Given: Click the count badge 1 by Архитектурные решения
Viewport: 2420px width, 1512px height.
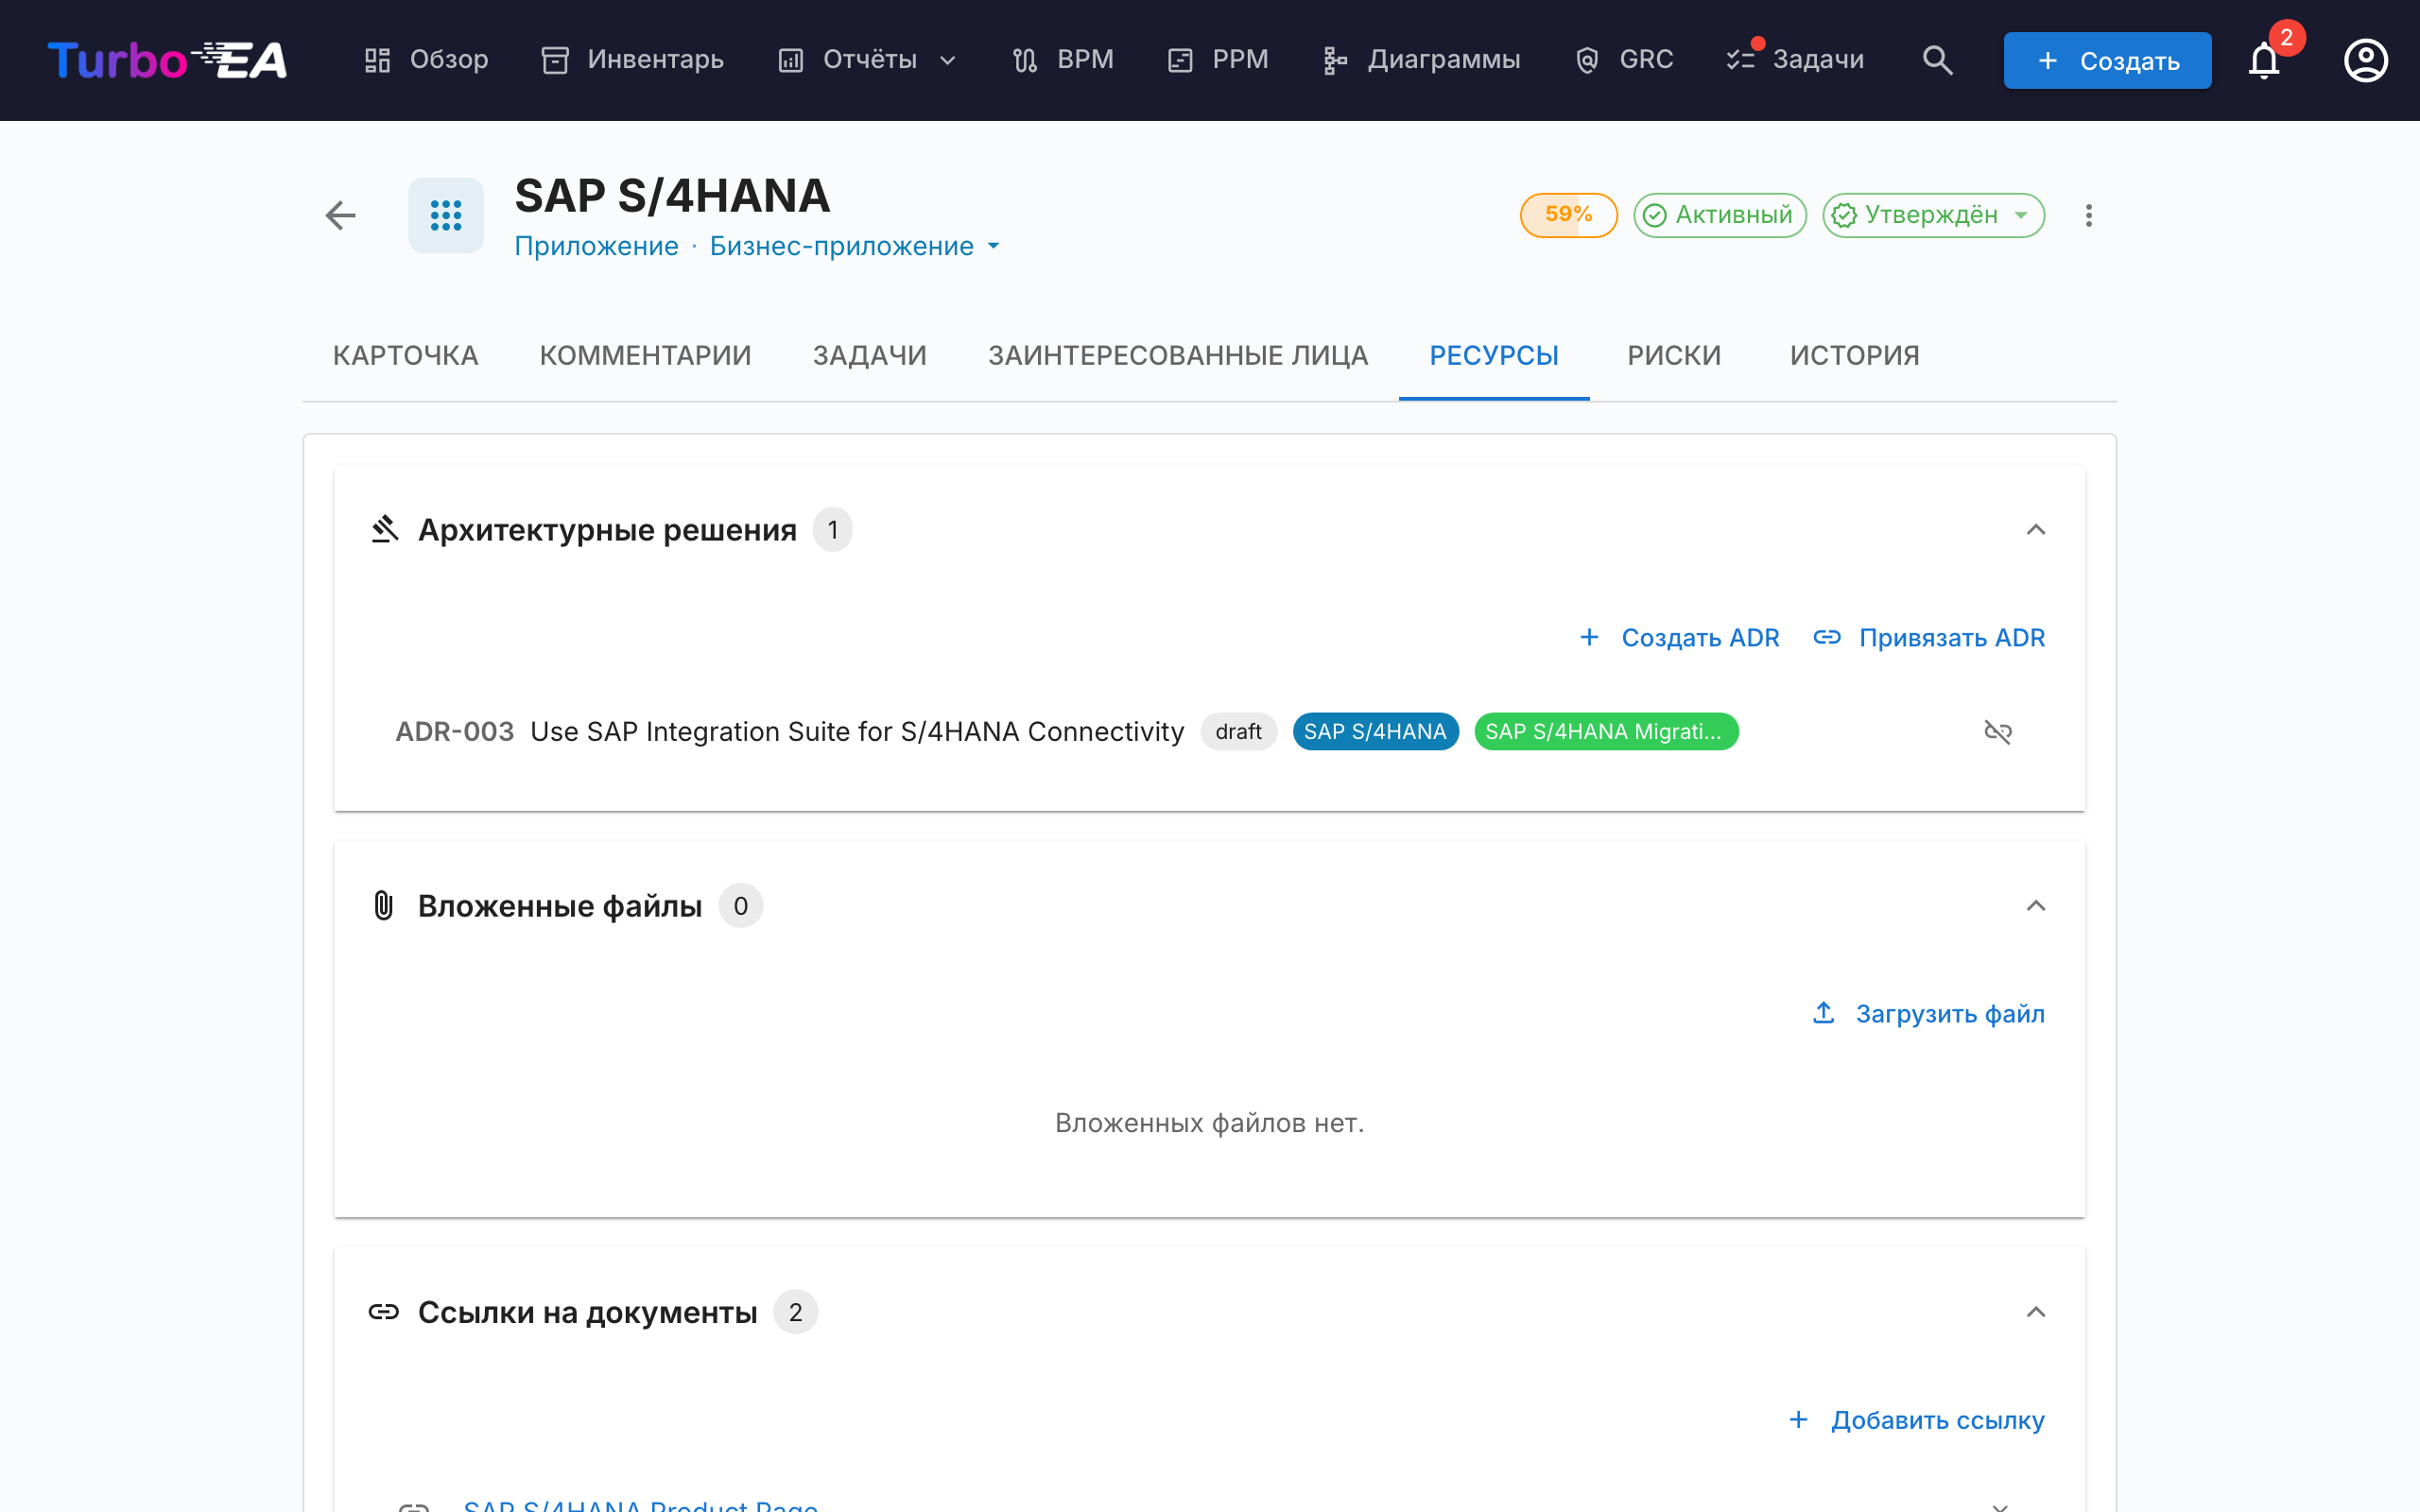Looking at the screenshot, I should (832, 529).
